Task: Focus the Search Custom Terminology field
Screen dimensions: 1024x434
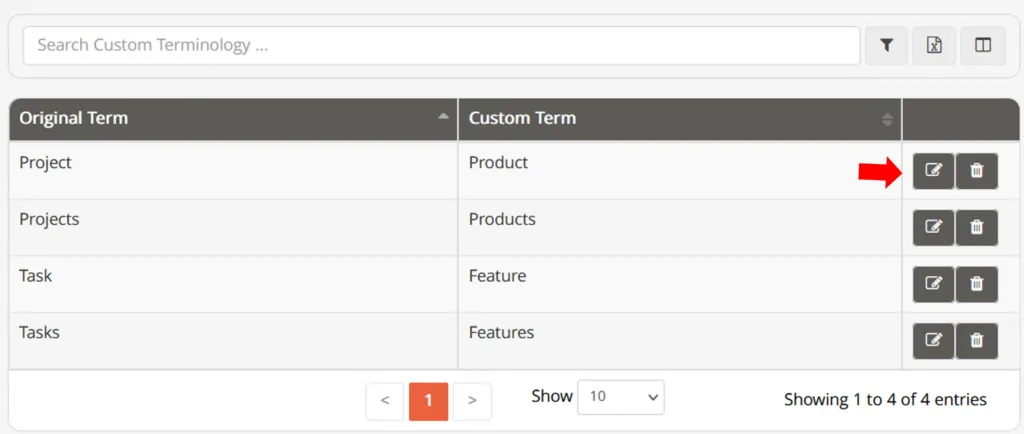Action: (x=441, y=45)
